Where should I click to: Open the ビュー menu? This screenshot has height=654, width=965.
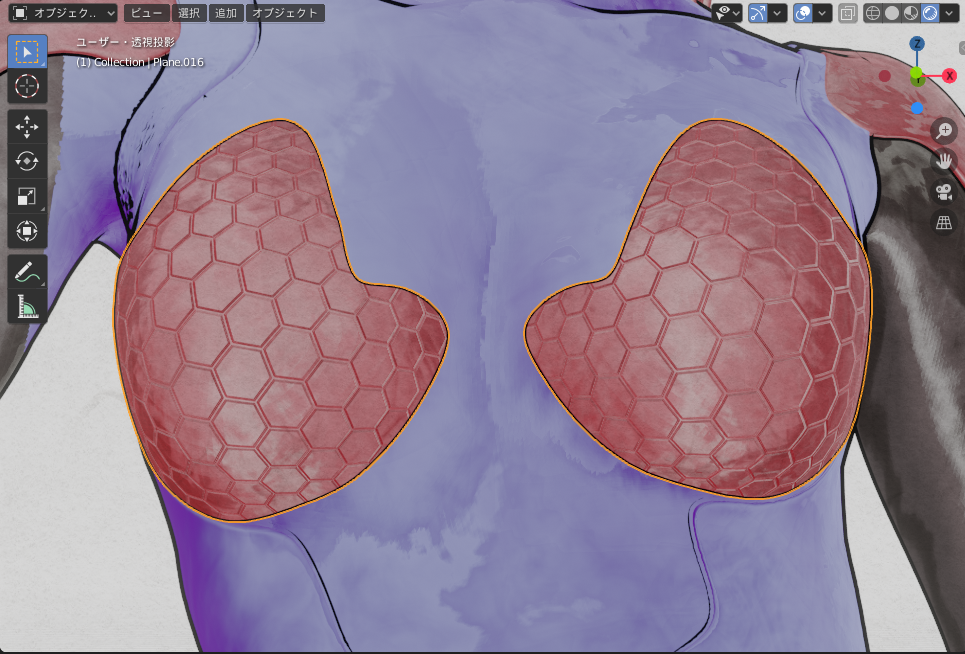point(146,13)
